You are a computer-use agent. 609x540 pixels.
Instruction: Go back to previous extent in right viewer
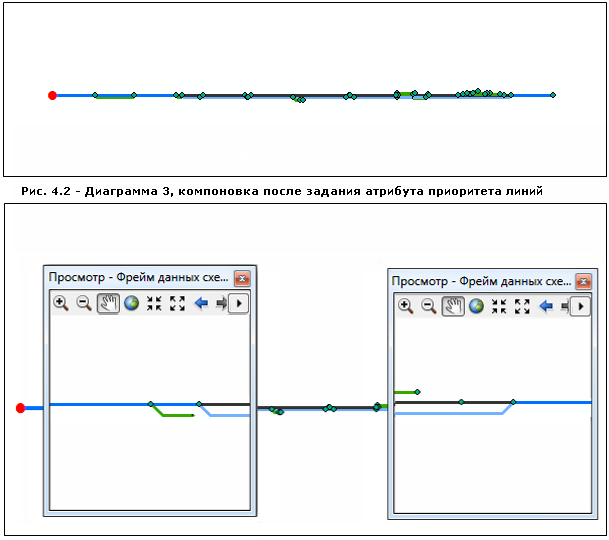[x=546, y=306]
